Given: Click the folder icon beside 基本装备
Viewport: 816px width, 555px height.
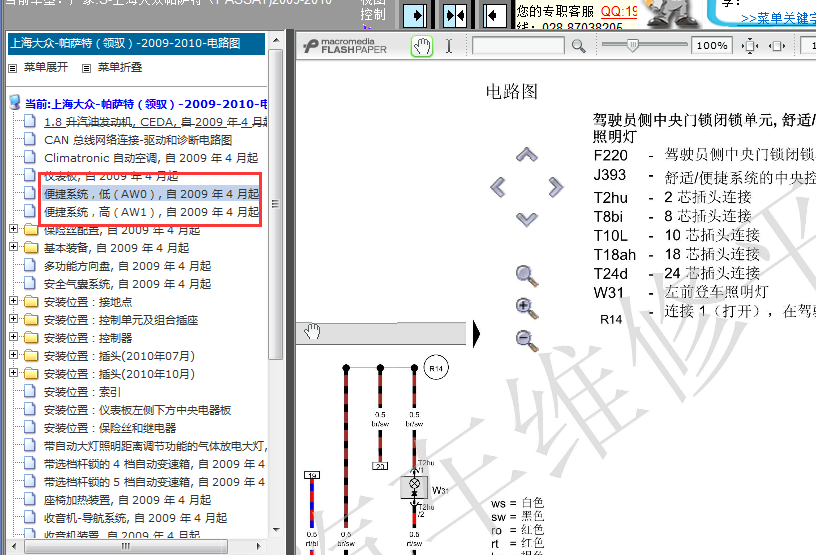Looking at the screenshot, I should coord(31,247).
